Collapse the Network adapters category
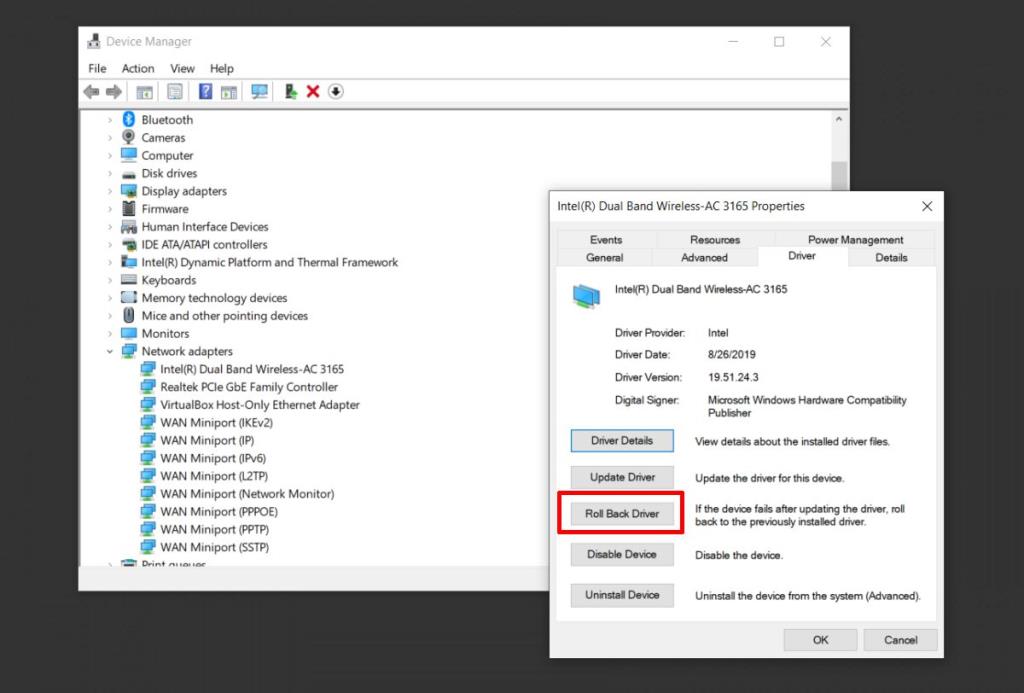This screenshot has height=693, width=1024. click(111, 351)
